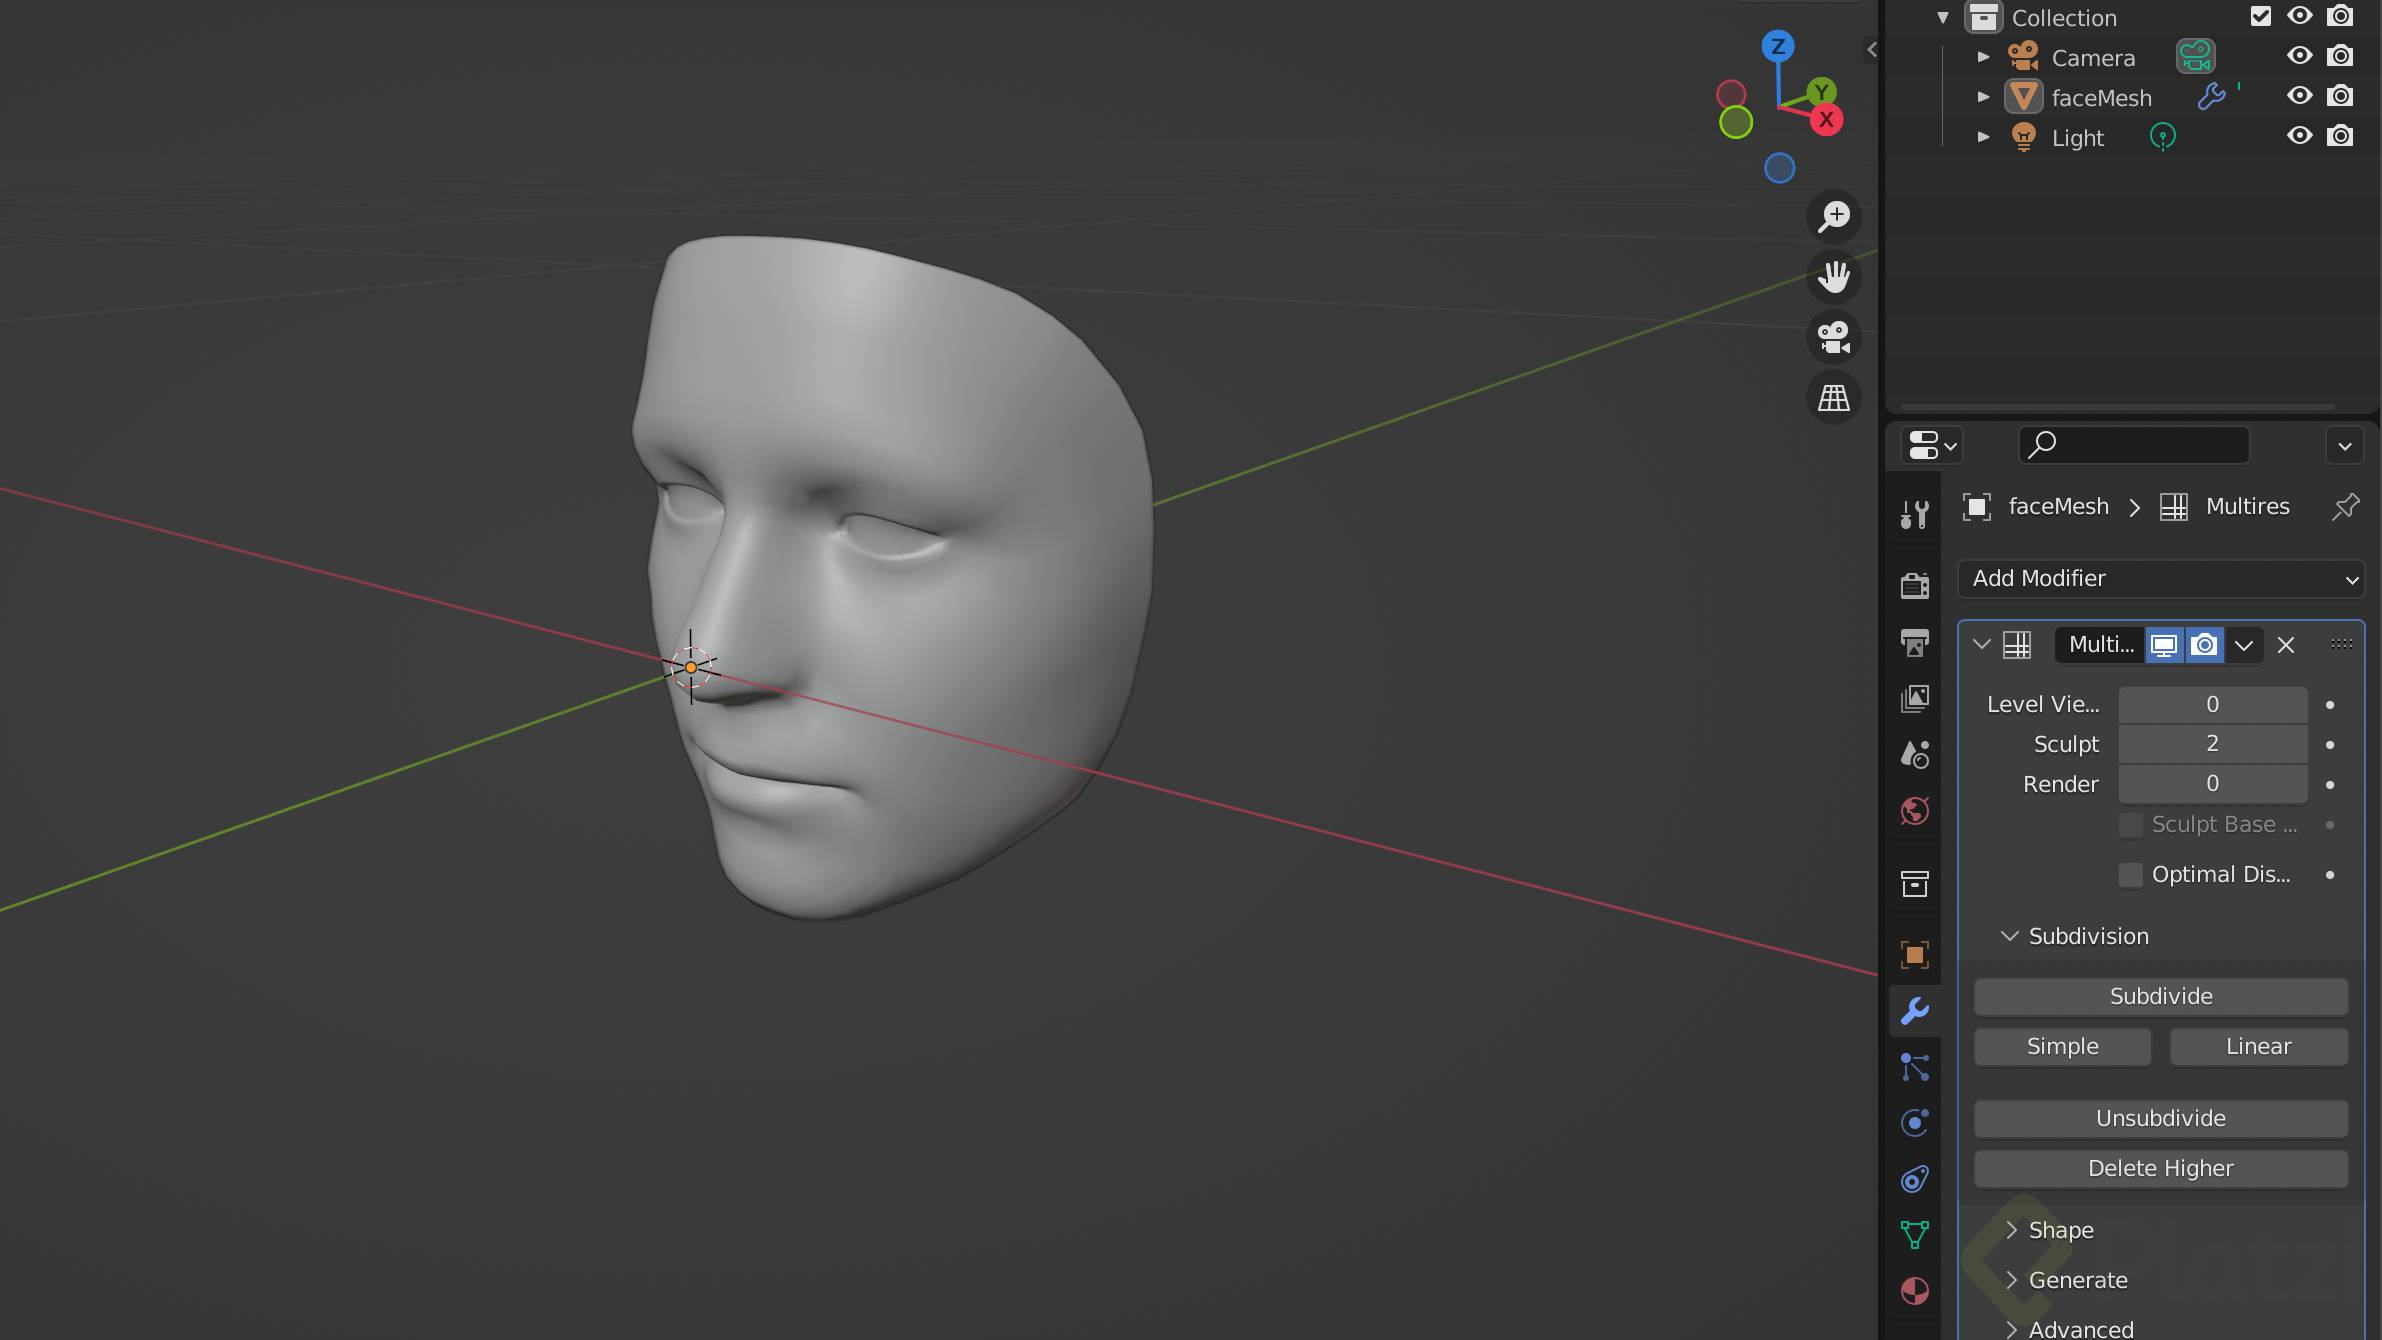
Task: Hide faceMesh using its eye visibility toggle
Action: pyautogui.click(x=2300, y=96)
